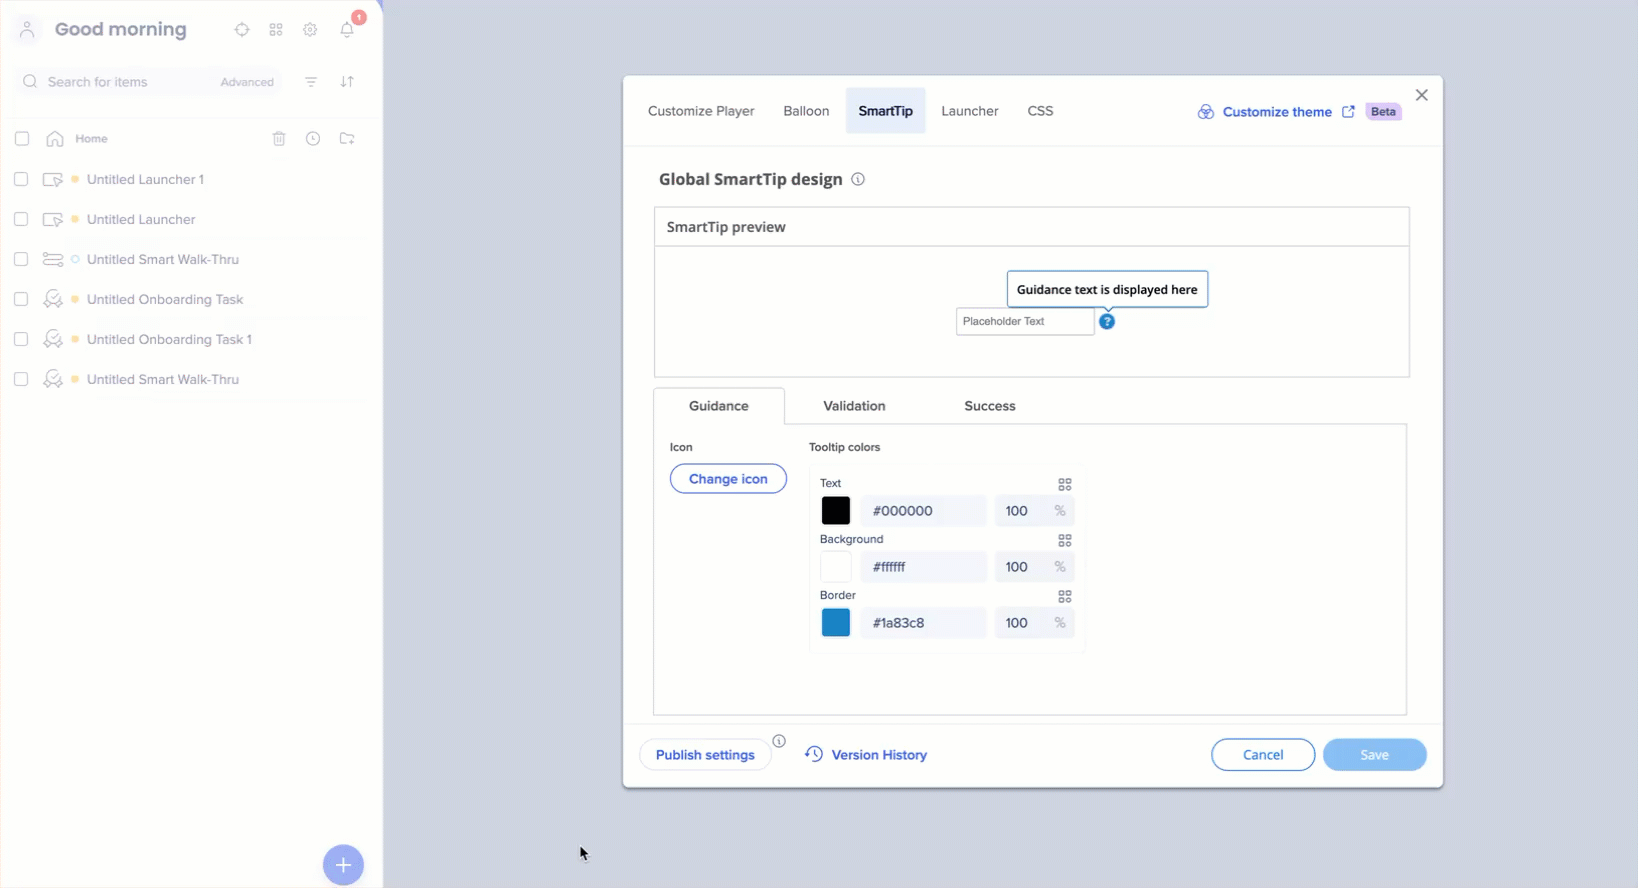
Task: Check the Untitled Onboarding Task checkbox
Action: point(21,299)
